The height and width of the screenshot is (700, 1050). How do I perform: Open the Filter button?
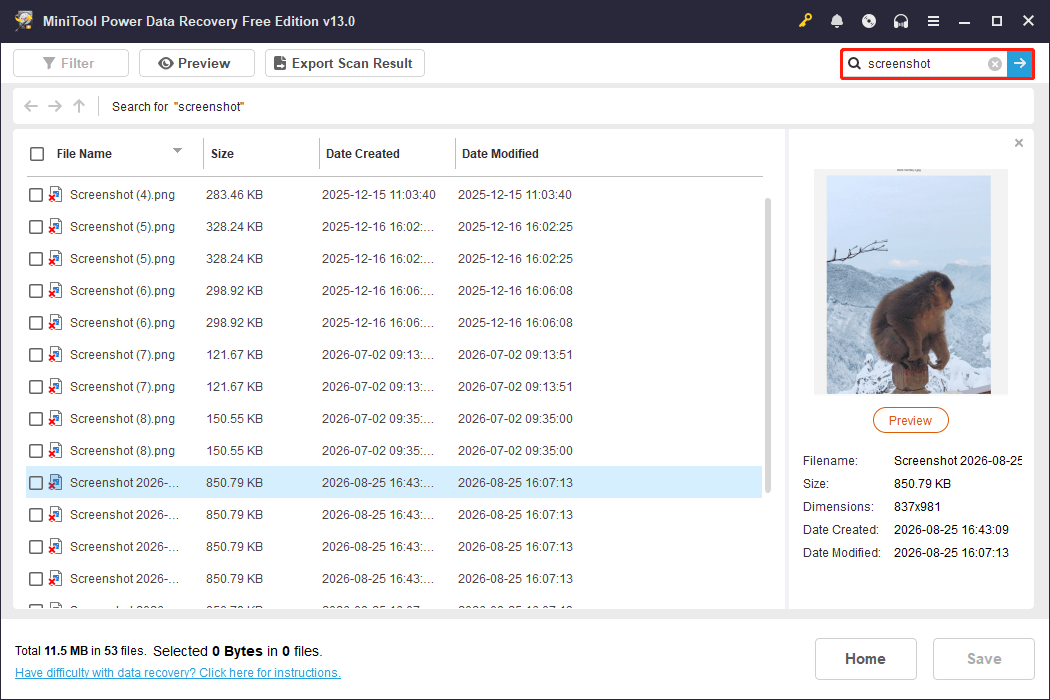(71, 63)
